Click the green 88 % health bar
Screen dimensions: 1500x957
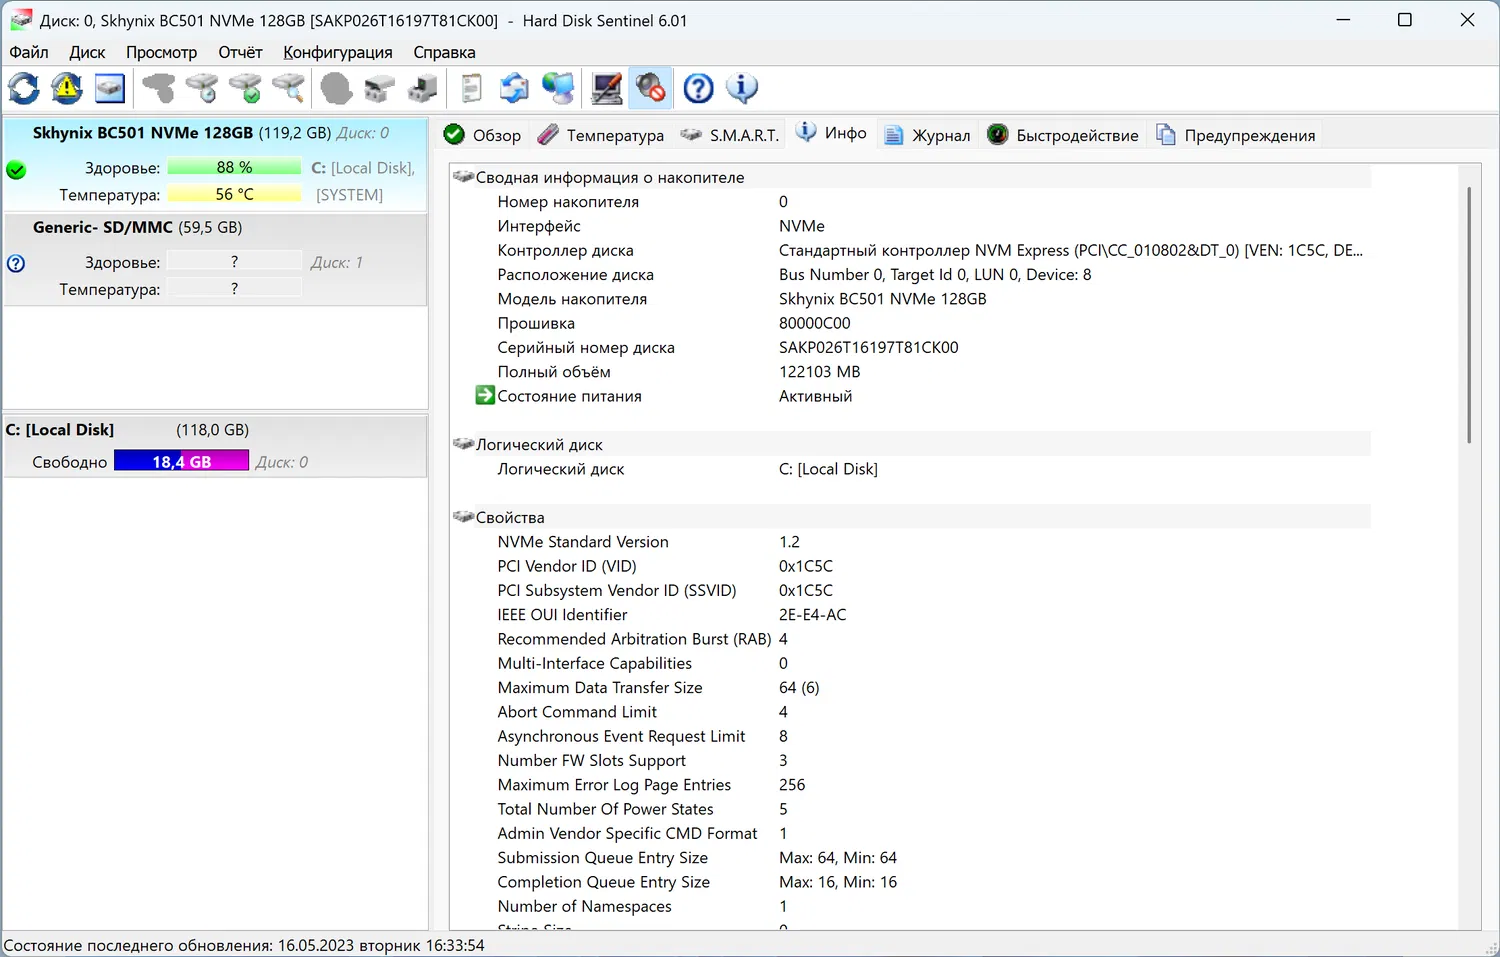(234, 167)
